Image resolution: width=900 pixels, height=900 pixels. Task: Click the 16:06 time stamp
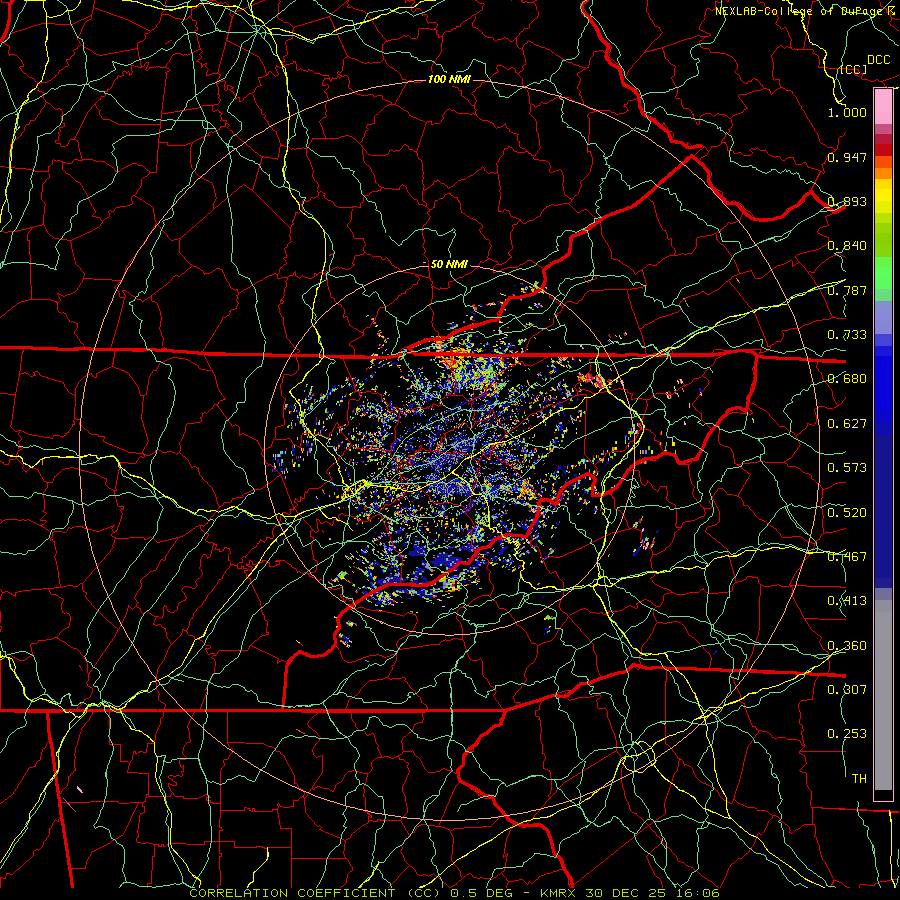click(696, 893)
